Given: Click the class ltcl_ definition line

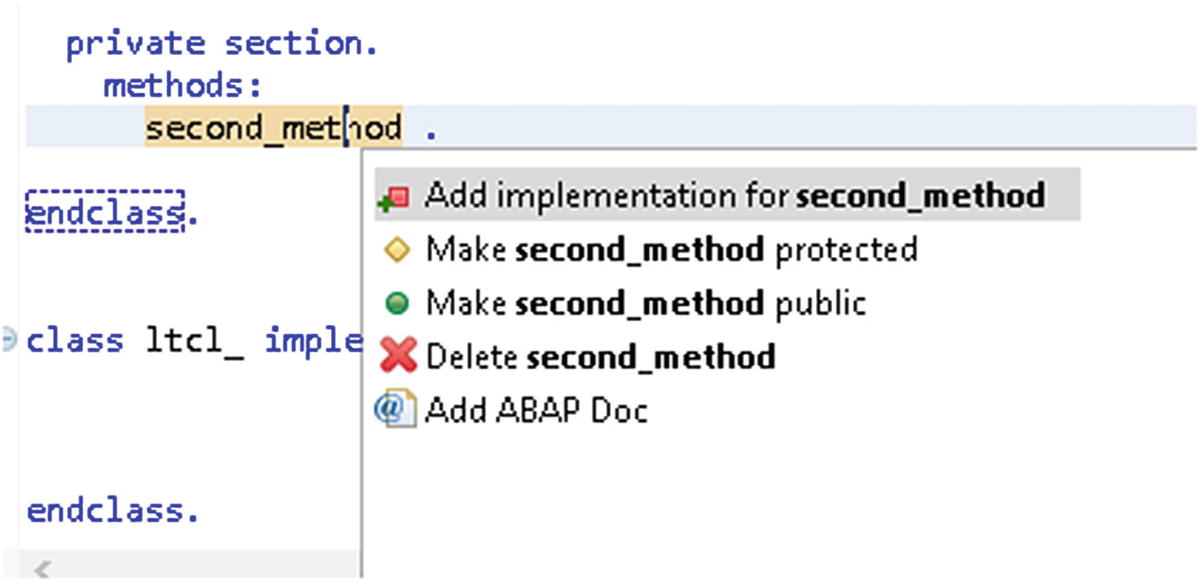Looking at the screenshot, I should click(x=192, y=340).
